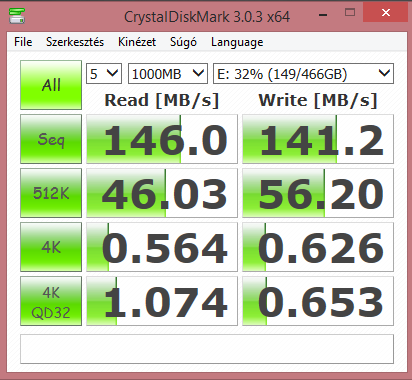Start the 4K QD32 benchmark test

point(51,301)
